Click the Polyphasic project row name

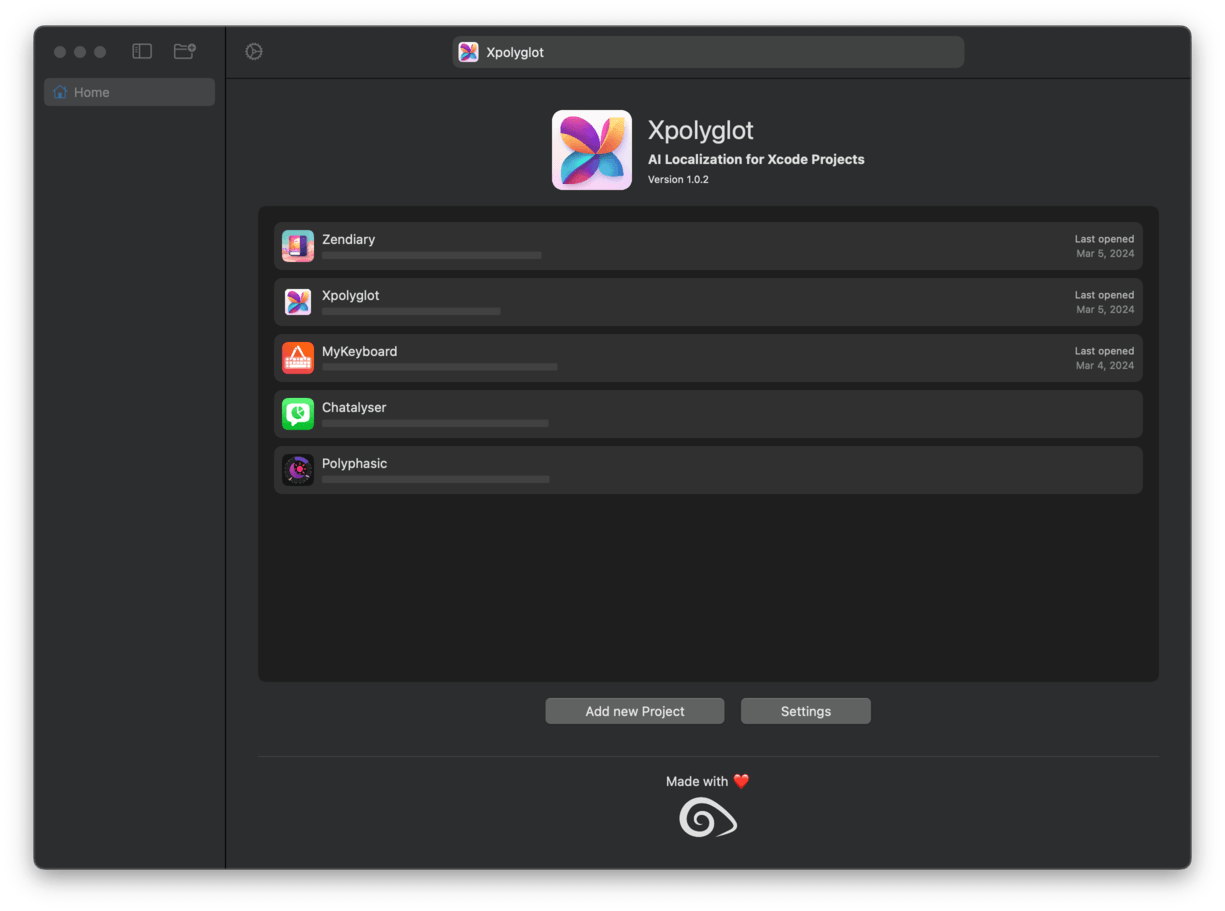coord(354,464)
